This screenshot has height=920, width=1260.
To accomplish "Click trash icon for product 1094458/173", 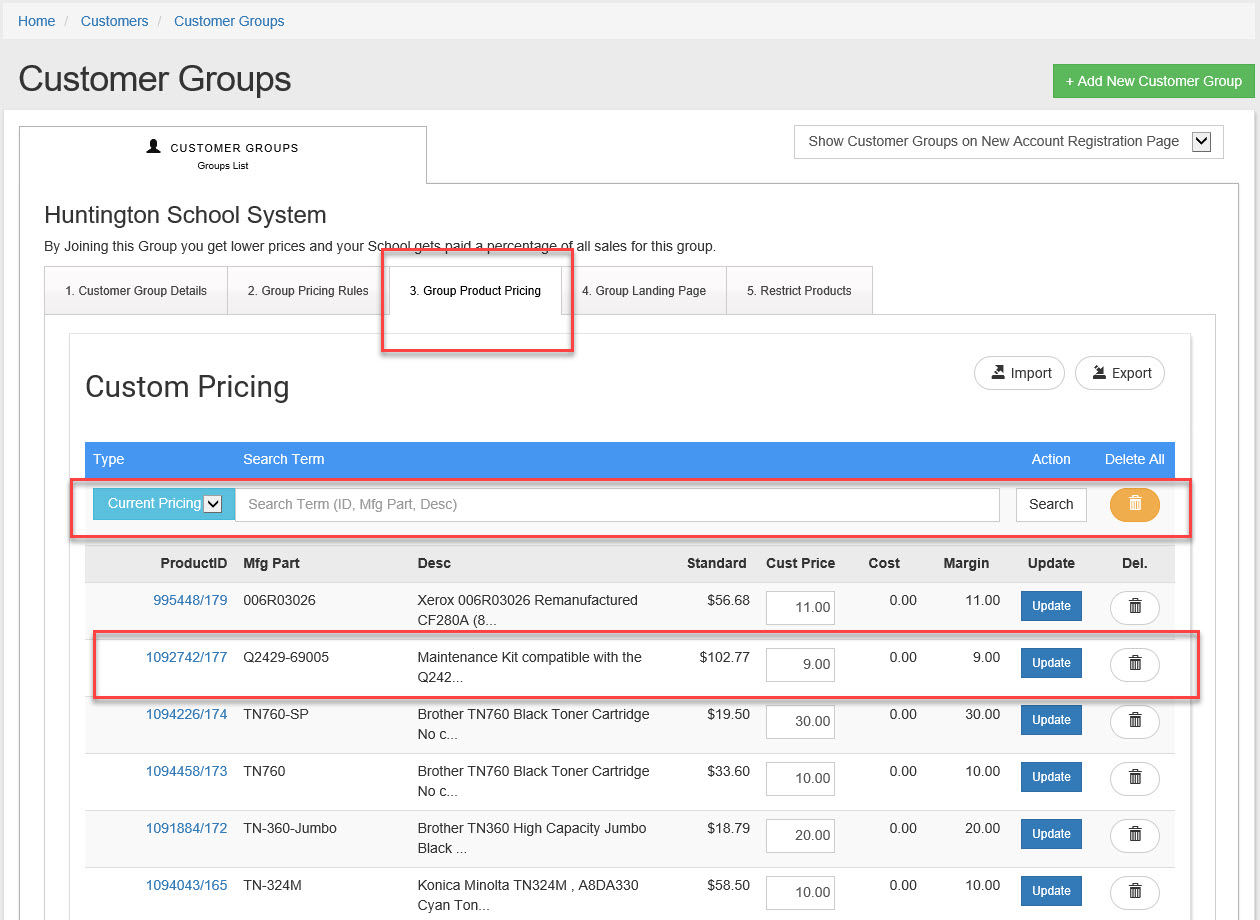I will [1134, 778].
